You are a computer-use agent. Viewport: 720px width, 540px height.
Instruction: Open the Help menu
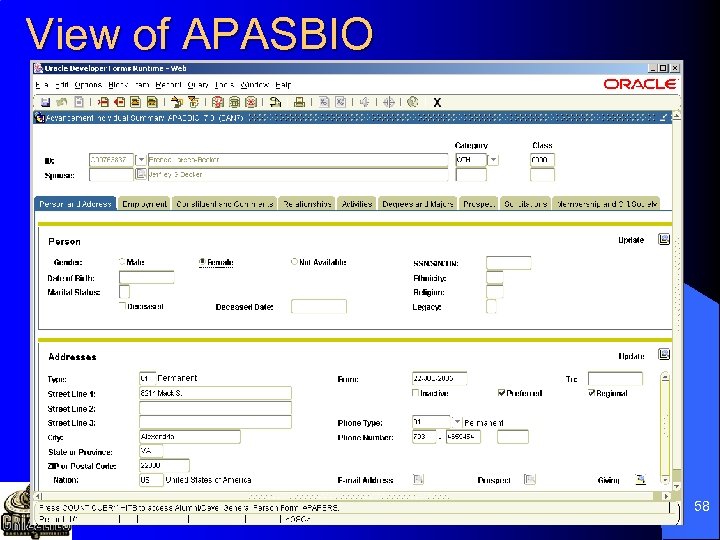coord(283,84)
